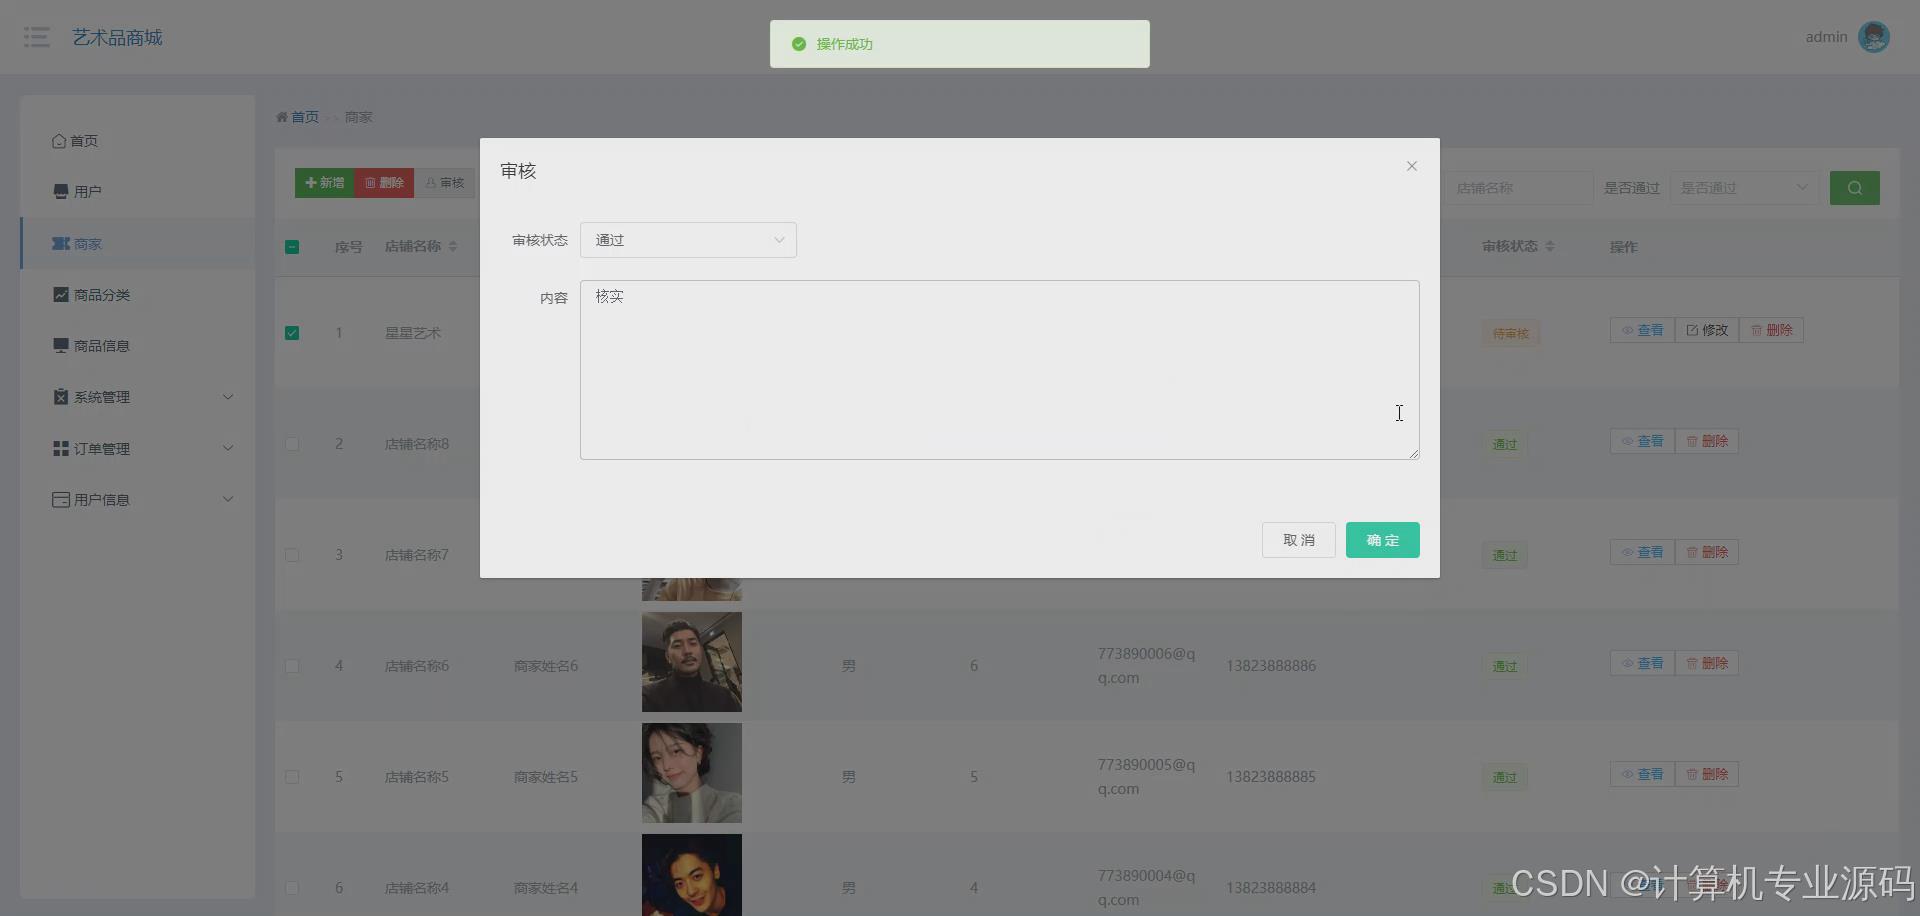
Task: Check the checkbox for row 店铺名称5
Action: (x=292, y=777)
